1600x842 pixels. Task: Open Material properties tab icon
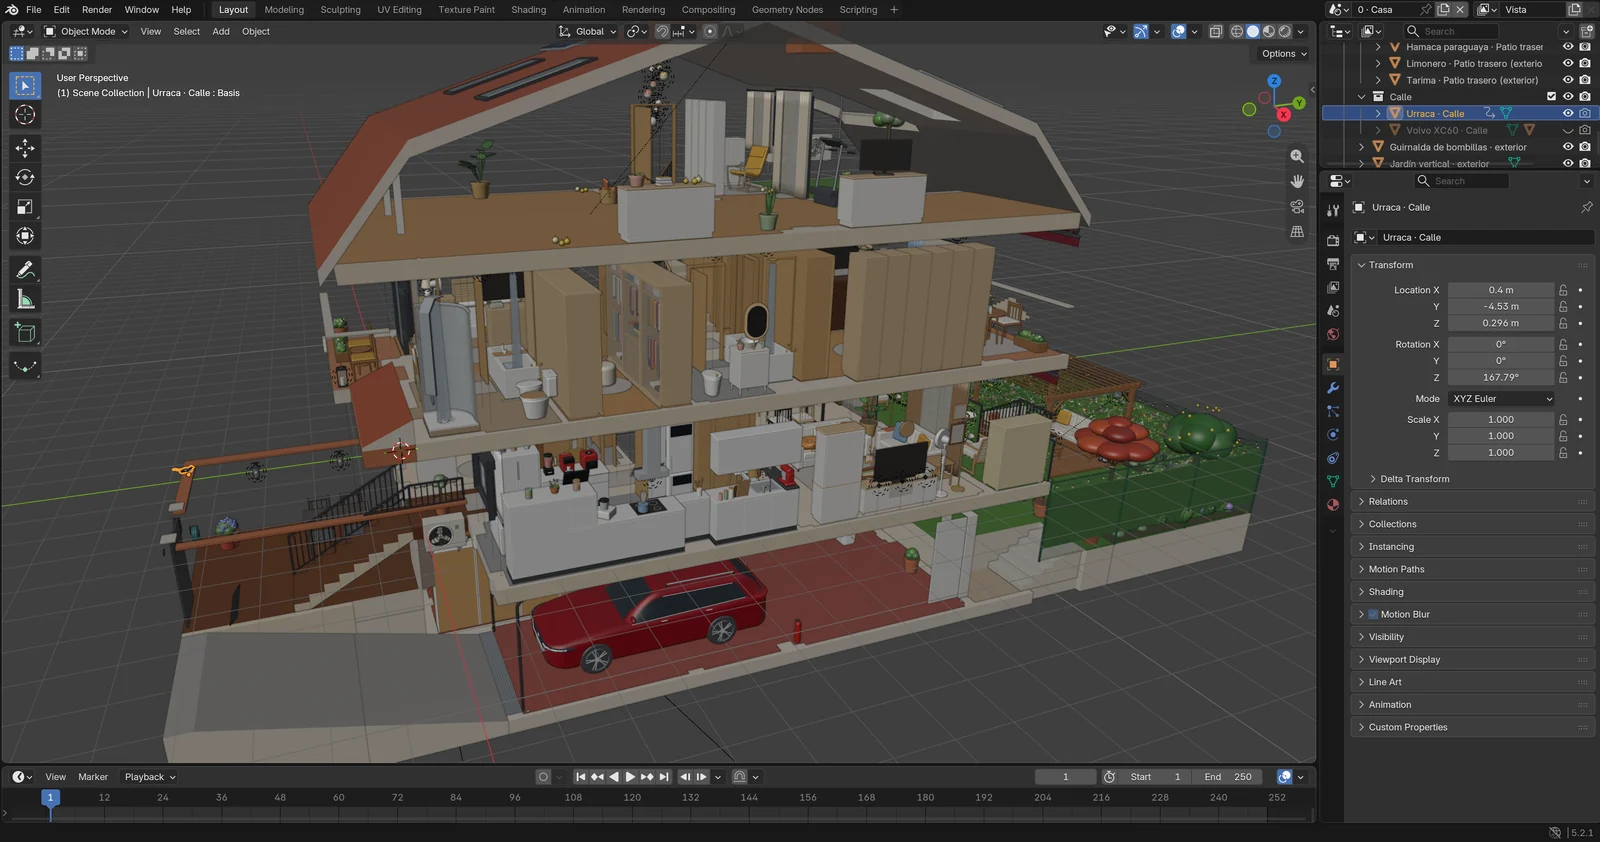[1333, 505]
